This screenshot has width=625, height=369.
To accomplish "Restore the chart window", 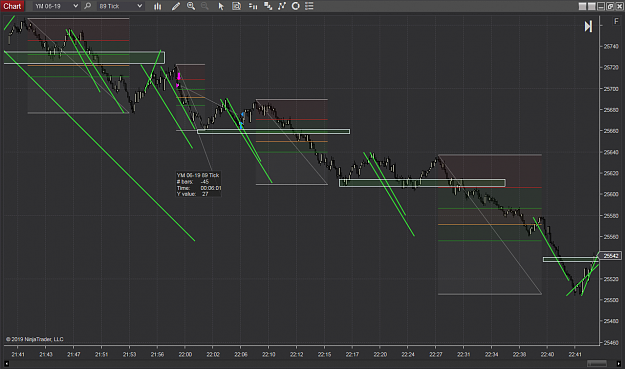I will [x=610, y=6].
